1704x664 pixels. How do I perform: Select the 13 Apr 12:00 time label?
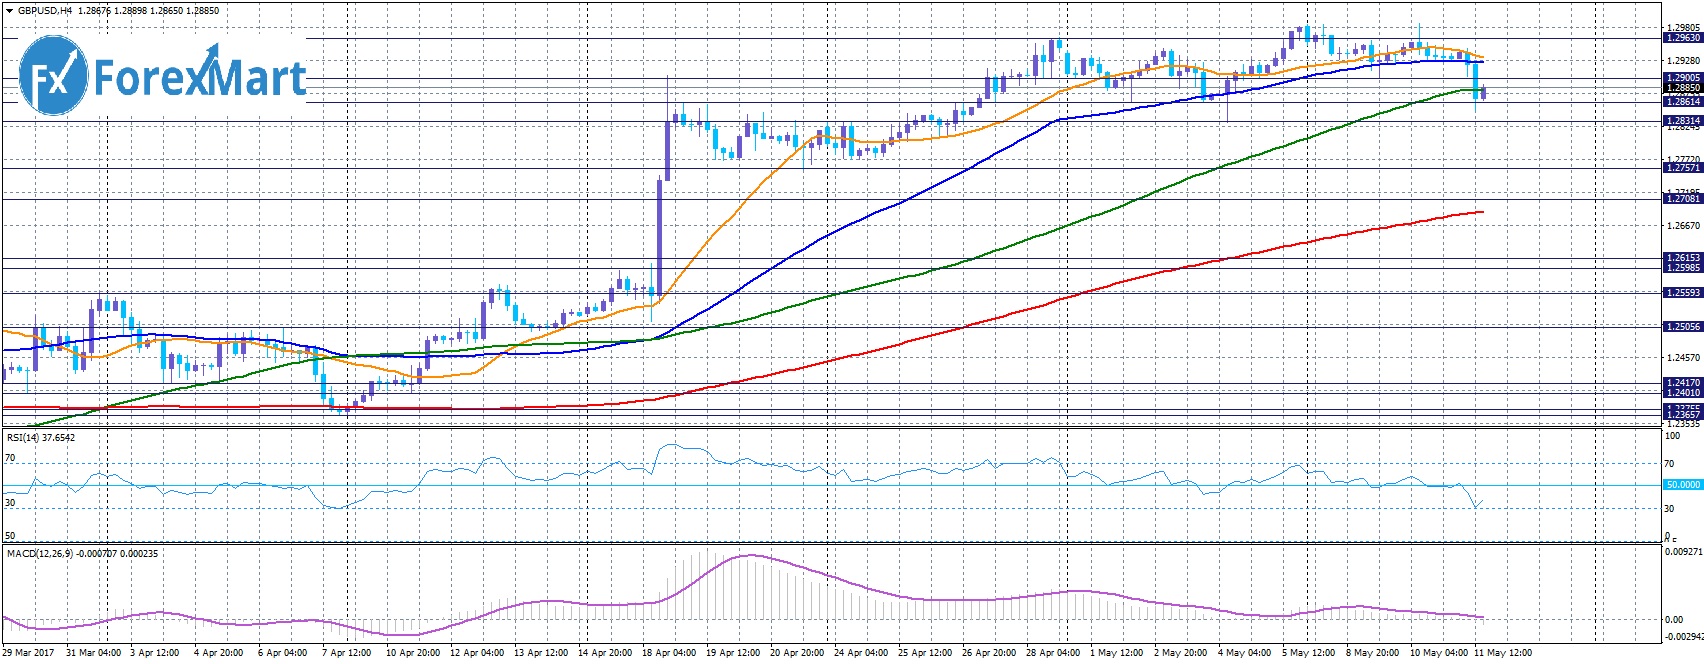[541, 653]
